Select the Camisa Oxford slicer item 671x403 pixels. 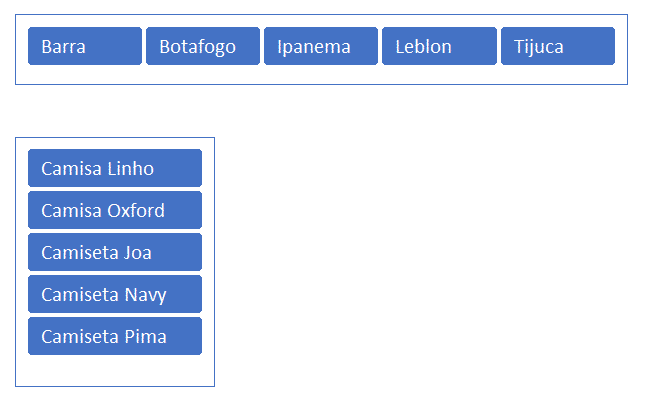click(x=115, y=210)
